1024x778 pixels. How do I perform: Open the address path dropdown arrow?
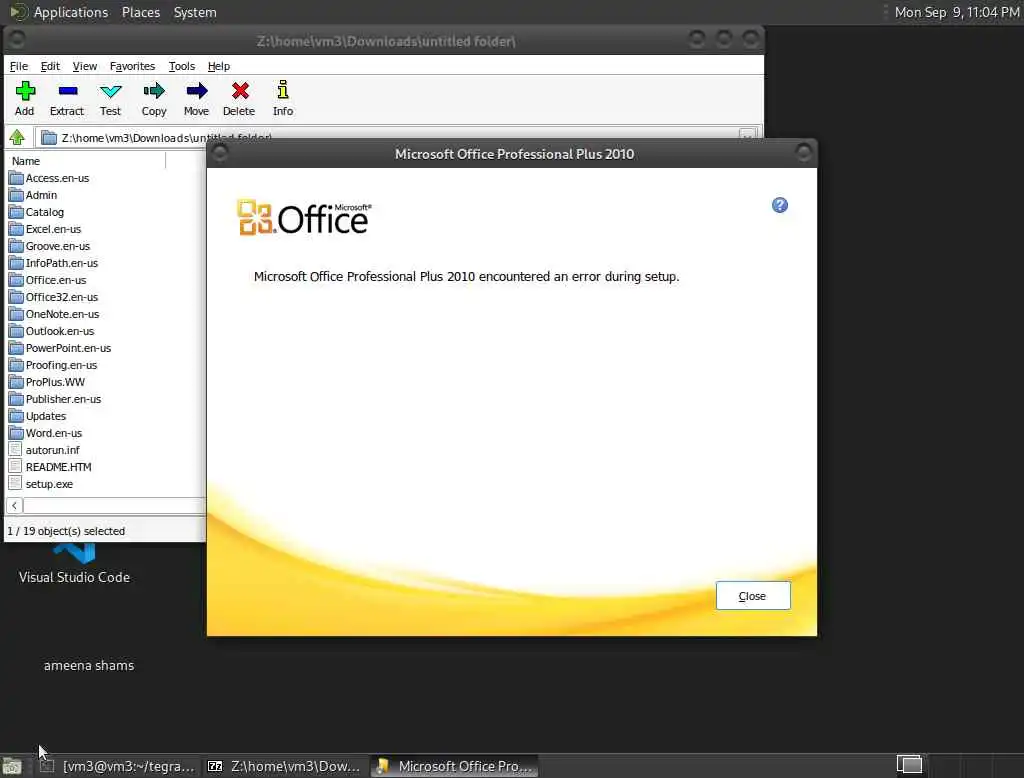(747, 134)
